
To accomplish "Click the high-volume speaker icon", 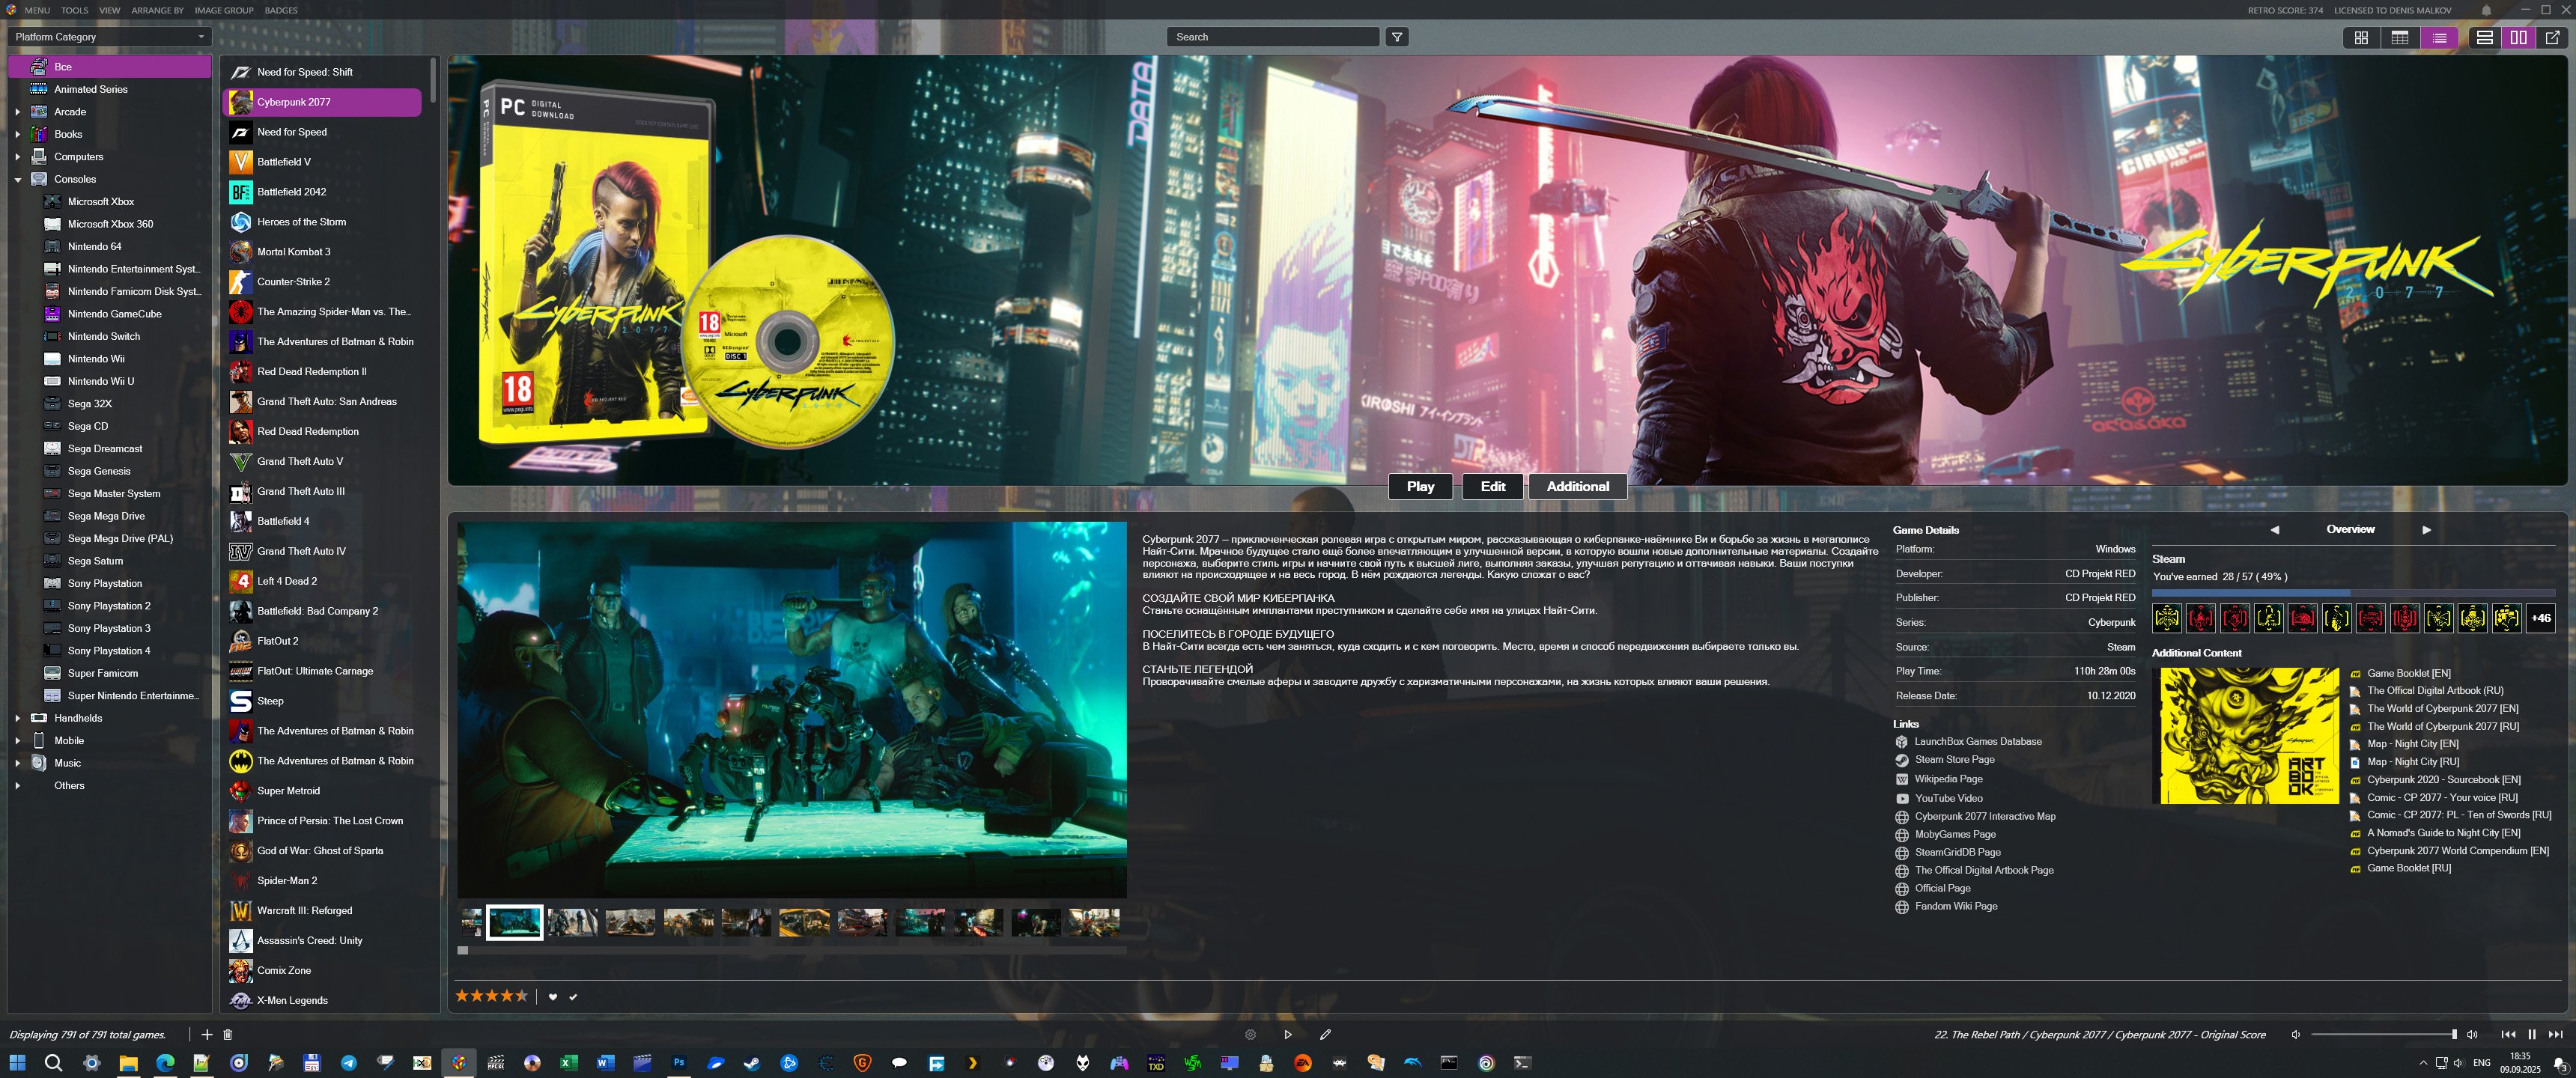I will coord(2472,1034).
